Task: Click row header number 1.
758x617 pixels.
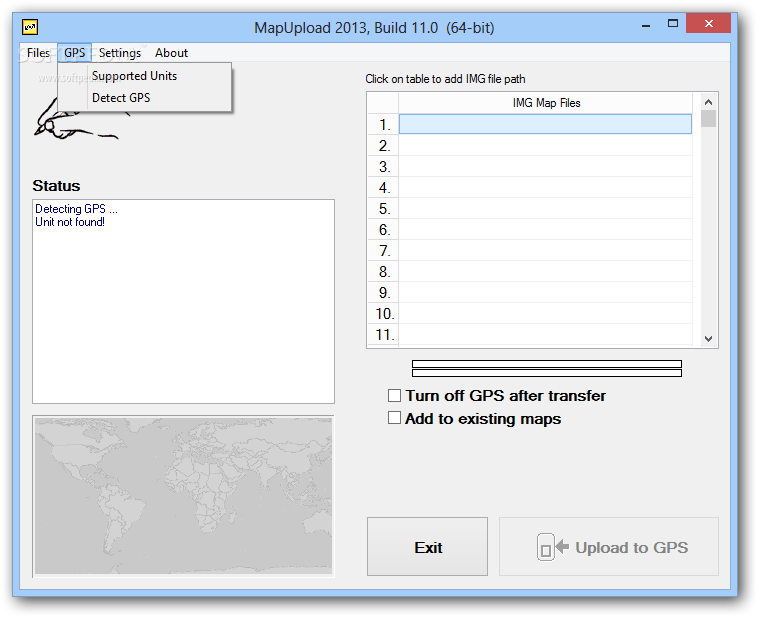Action: (x=383, y=124)
